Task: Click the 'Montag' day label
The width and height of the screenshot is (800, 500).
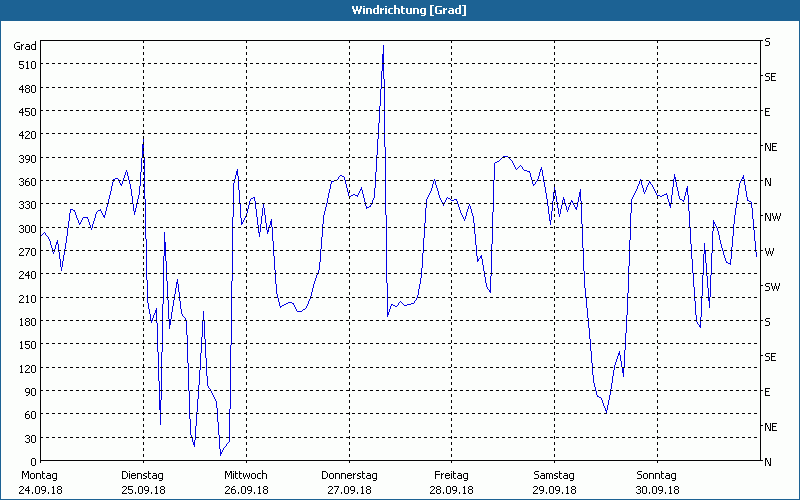Action: tap(39, 476)
